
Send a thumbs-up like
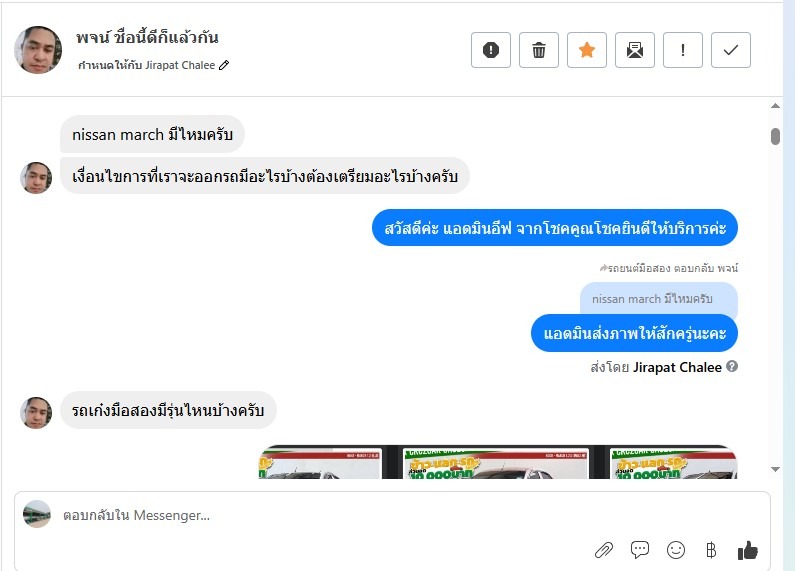coord(747,550)
